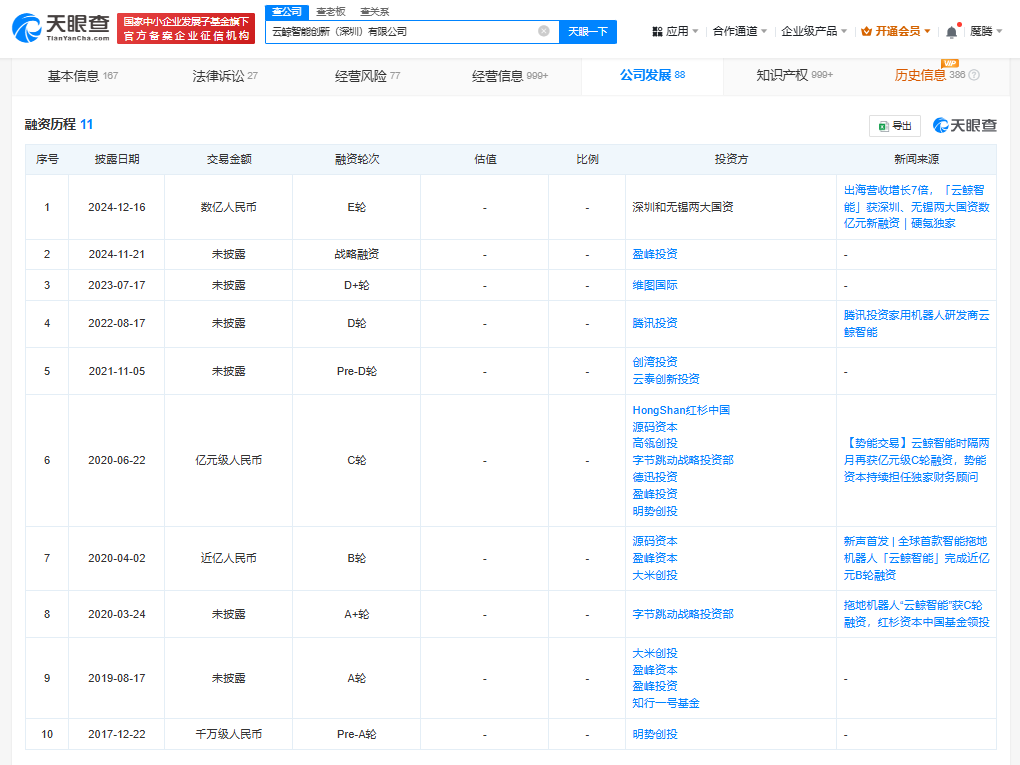Expand the 合作通道 dropdown

click(x=740, y=31)
